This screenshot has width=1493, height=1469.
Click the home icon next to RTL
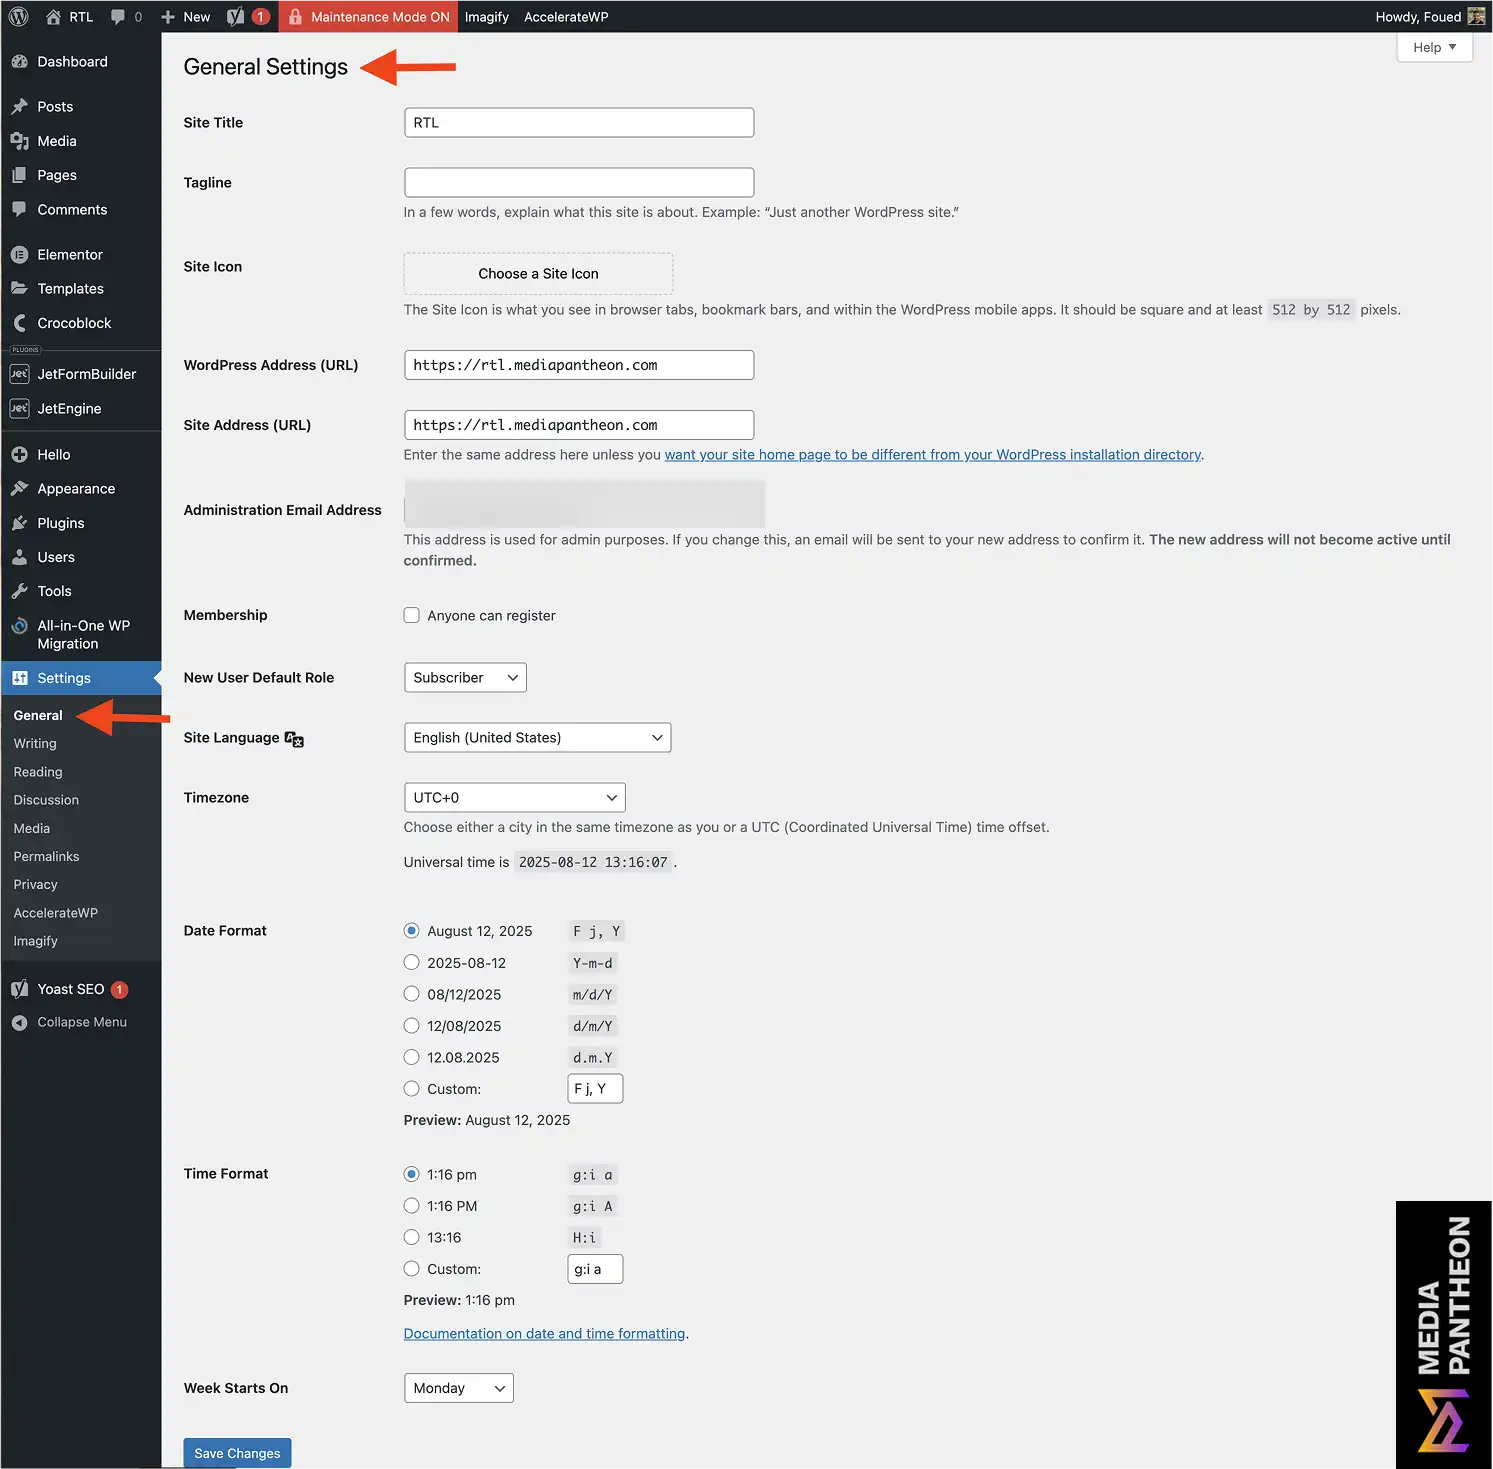pyautogui.click(x=54, y=16)
